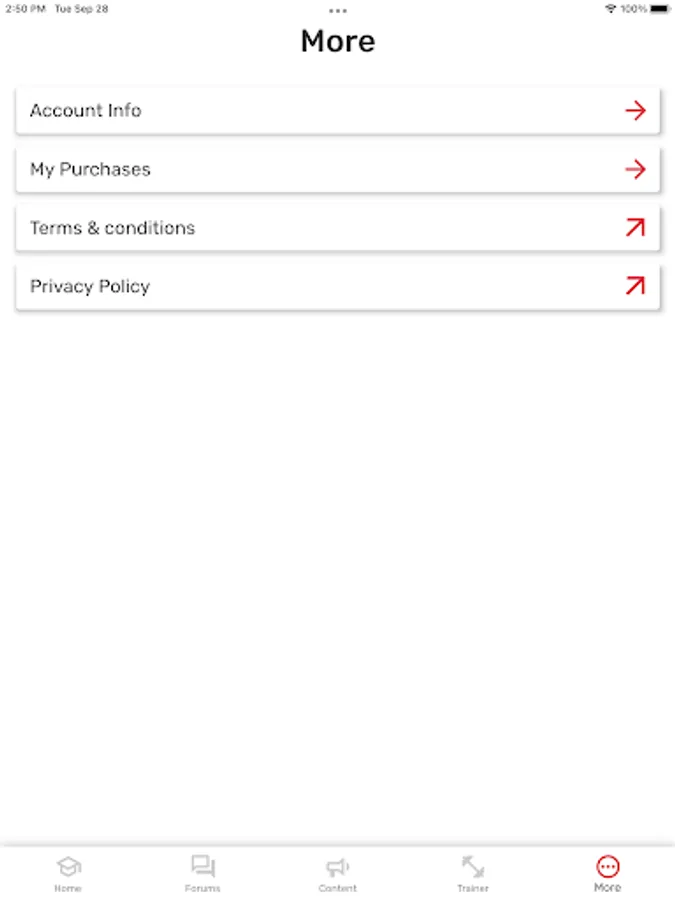Tap the arrow next to Account Info
This screenshot has width=675, height=900.
click(x=635, y=110)
